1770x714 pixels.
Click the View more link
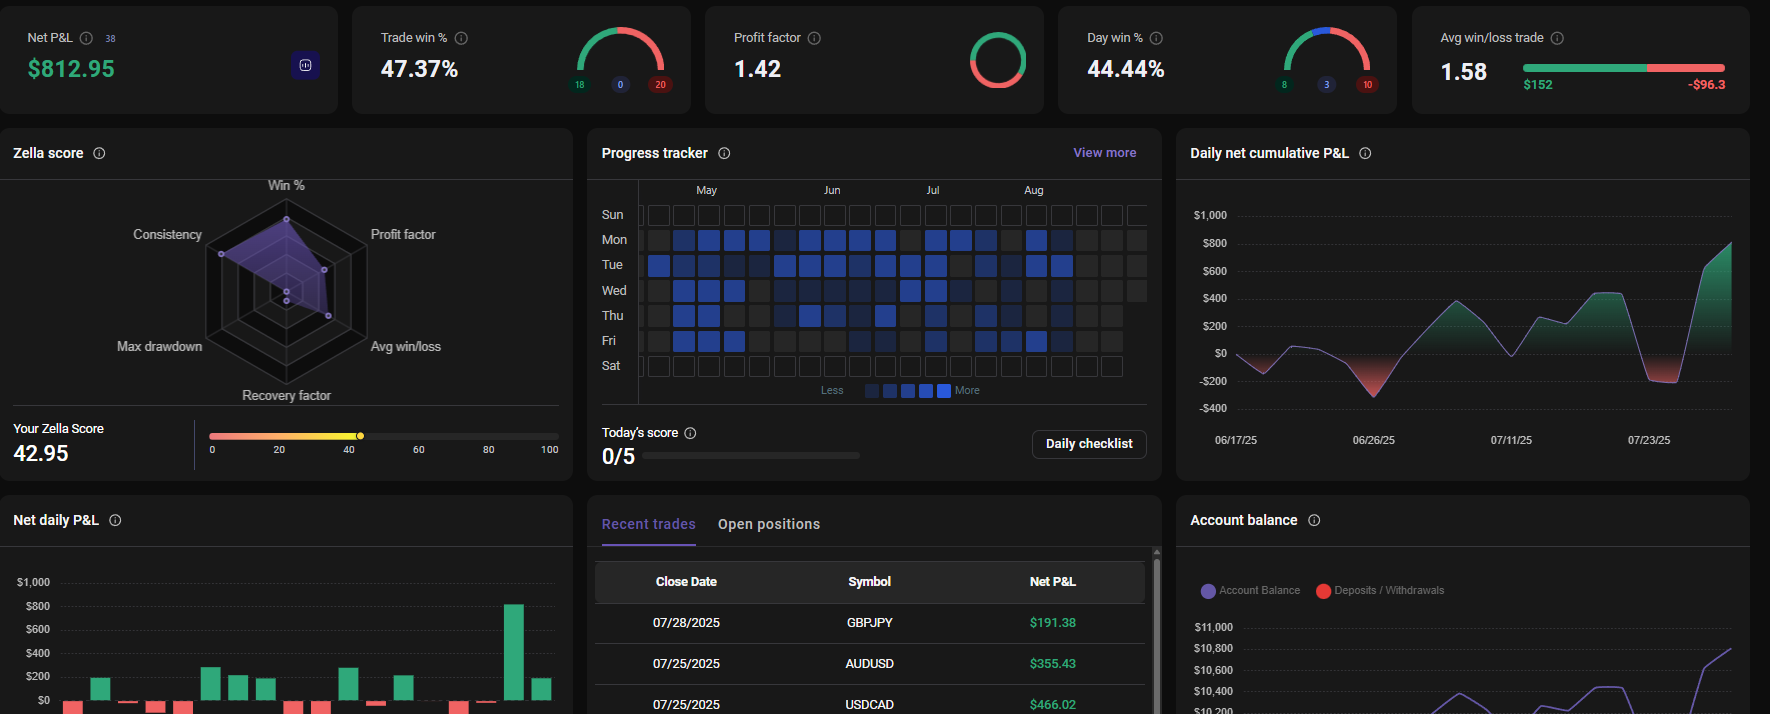pos(1104,153)
